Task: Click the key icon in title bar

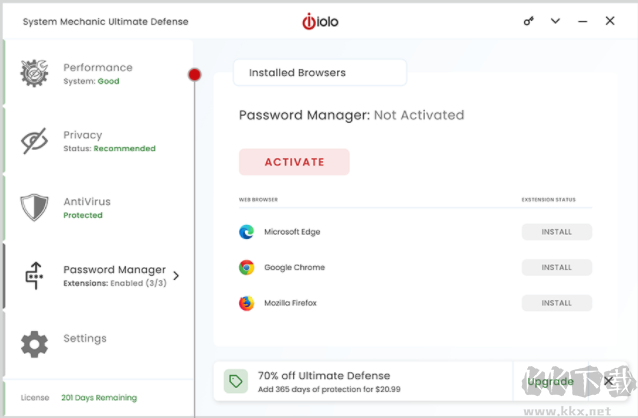Action: coord(529,21)
